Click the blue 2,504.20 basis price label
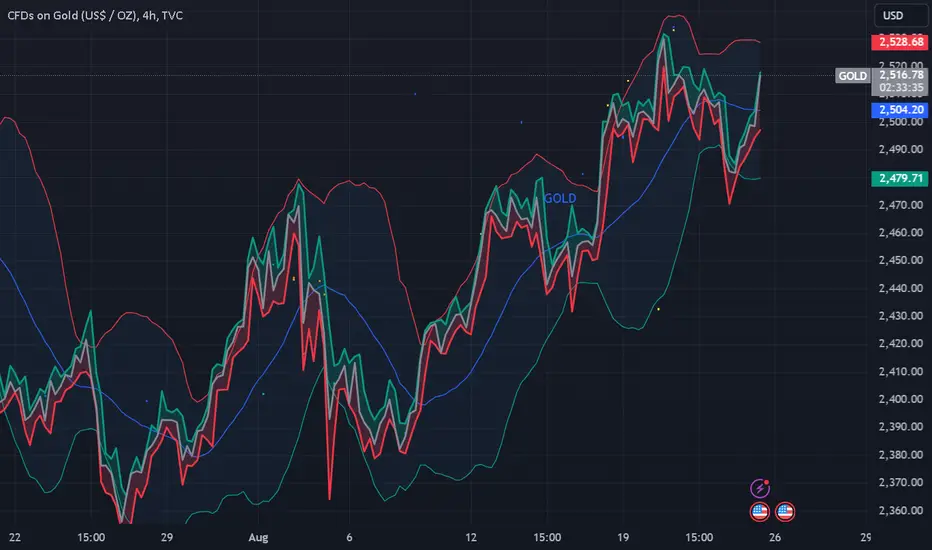This screenshot has width=932, height=550. (900, 109)
